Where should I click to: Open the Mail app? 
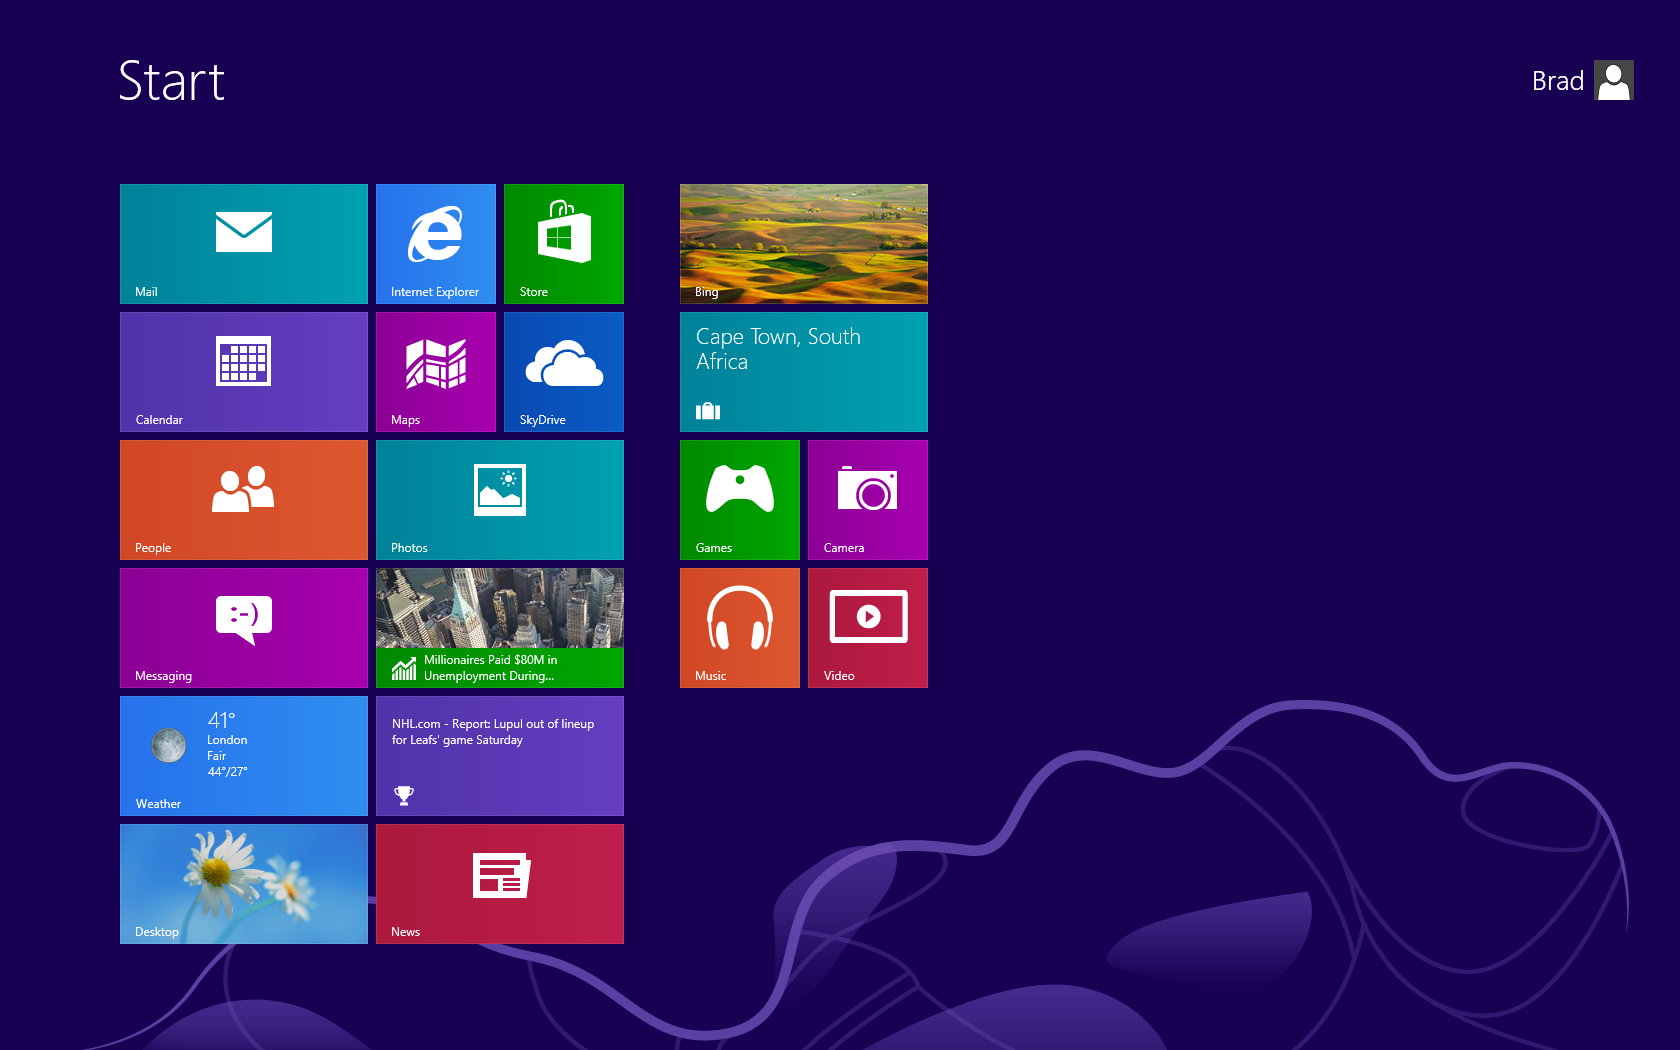click(x=243, y=243)
